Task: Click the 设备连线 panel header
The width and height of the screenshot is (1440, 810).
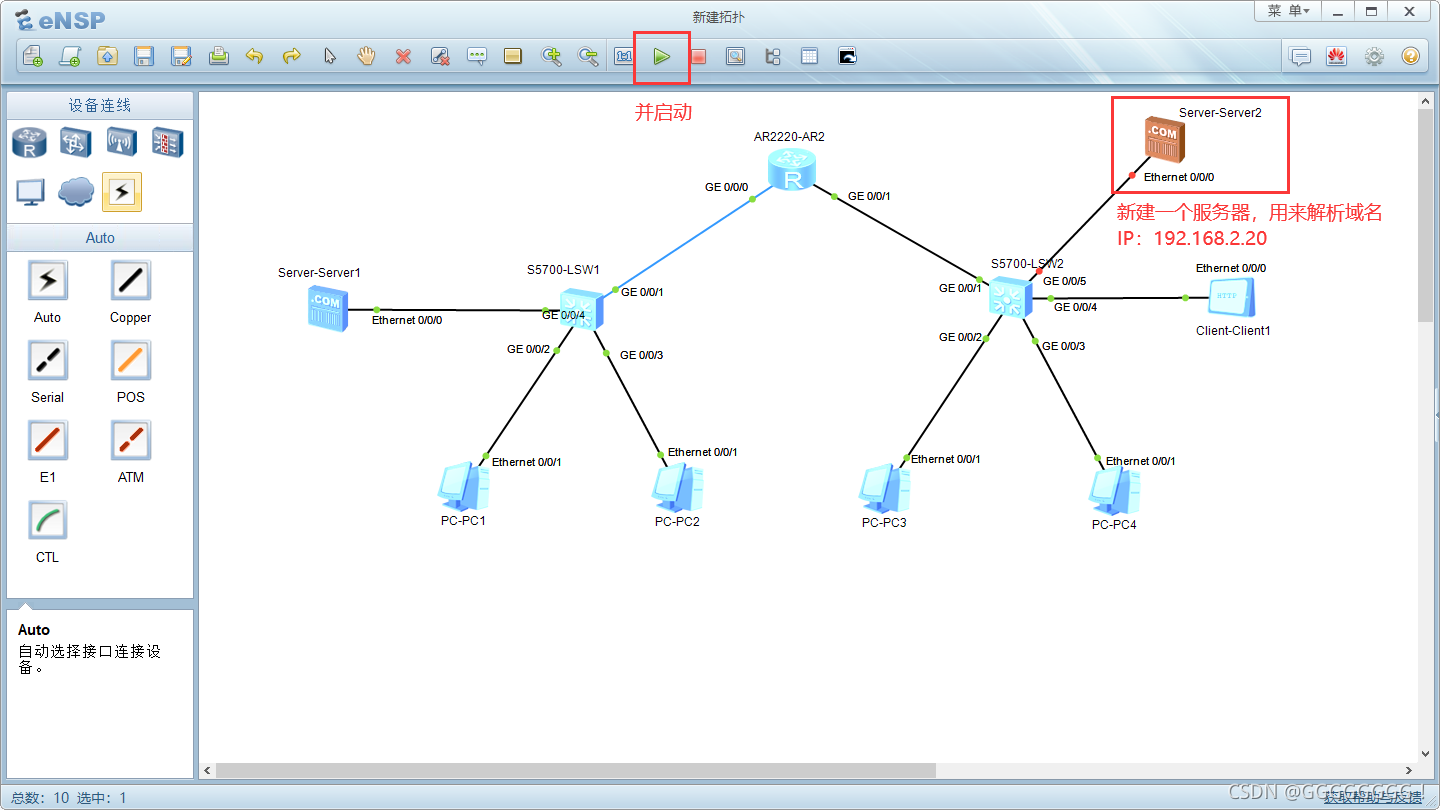Action: (x=100, y=106)
